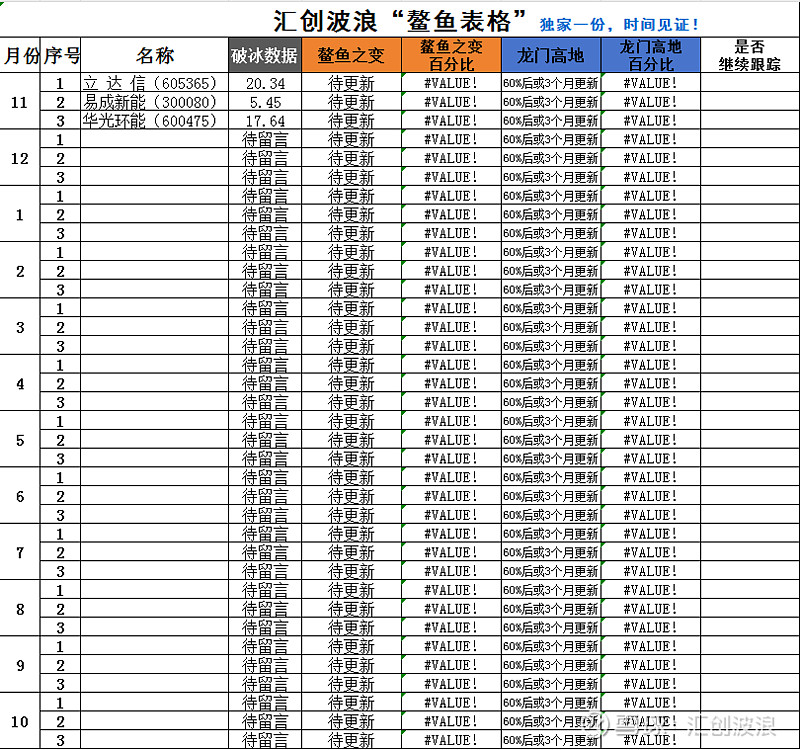The width and height of the screenshot is (800, 750).
Task: Select 是否继续跟踪 cell for 立达信
Action: [x=750, y=83]
